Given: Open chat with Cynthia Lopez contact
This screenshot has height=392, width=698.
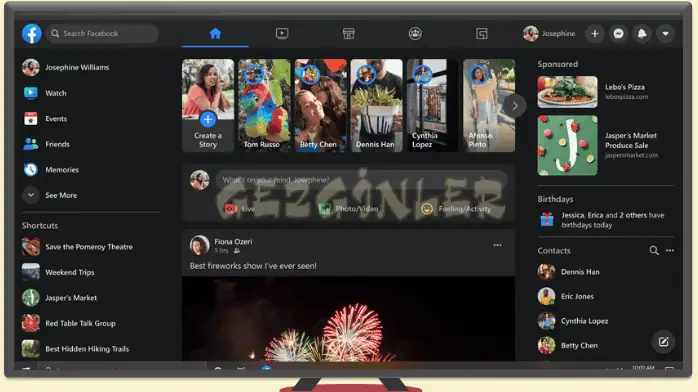Looking at the screenshot, I should [x=573, y=321].
